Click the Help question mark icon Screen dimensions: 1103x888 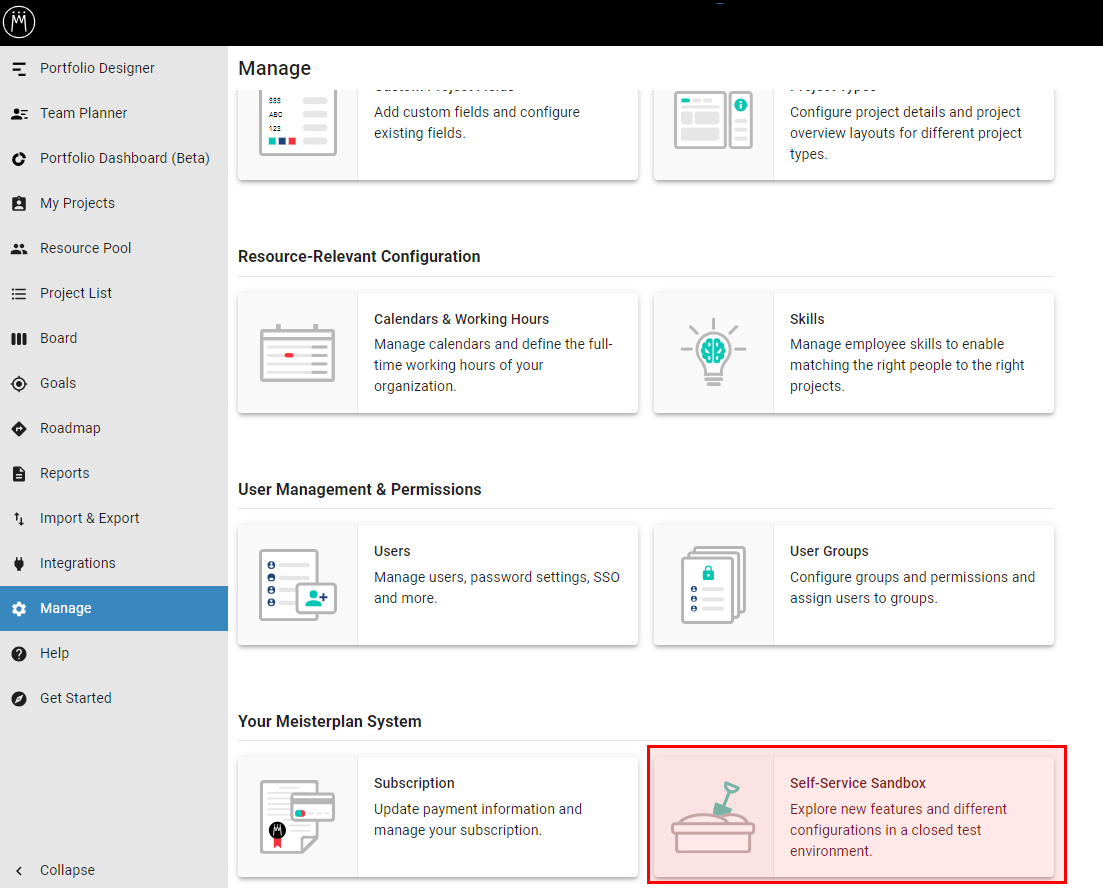(19, 654)
